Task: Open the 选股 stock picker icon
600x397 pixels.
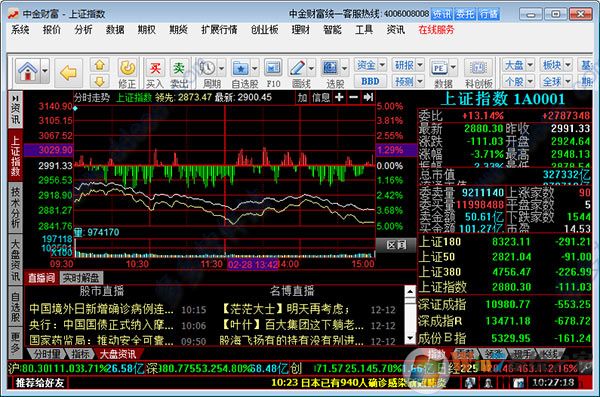Action: point(330,69)
